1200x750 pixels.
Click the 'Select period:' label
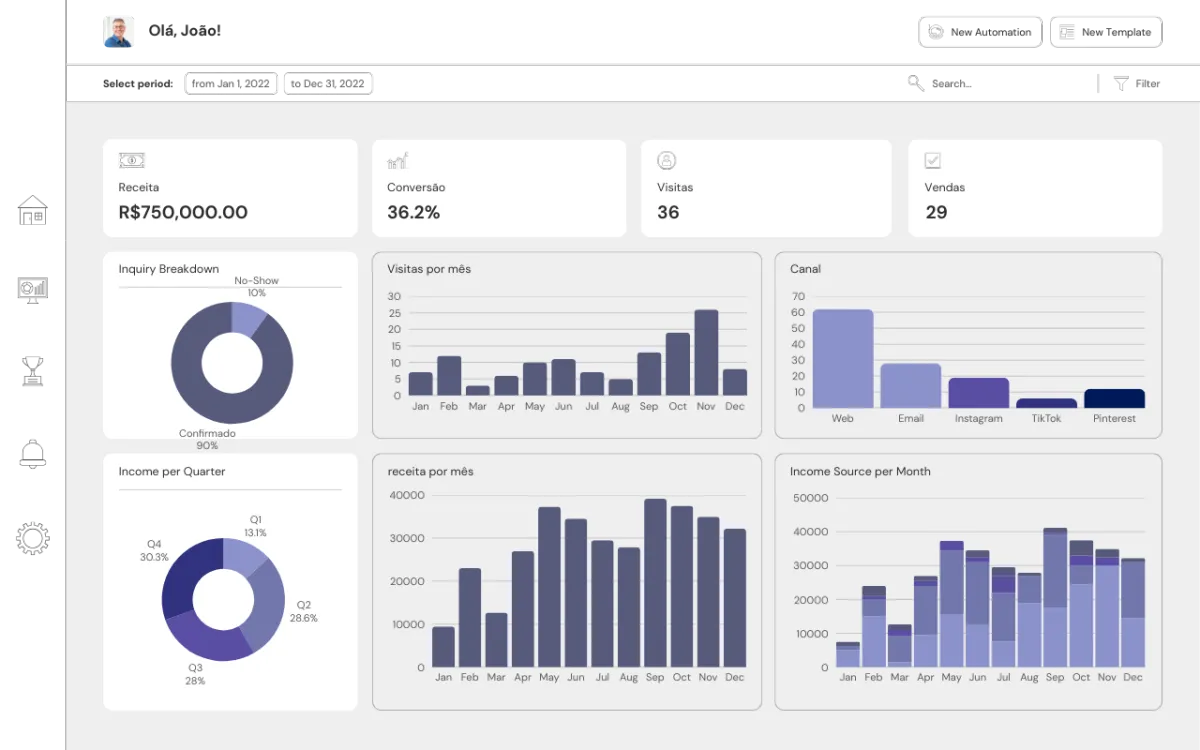click(138, 84)
